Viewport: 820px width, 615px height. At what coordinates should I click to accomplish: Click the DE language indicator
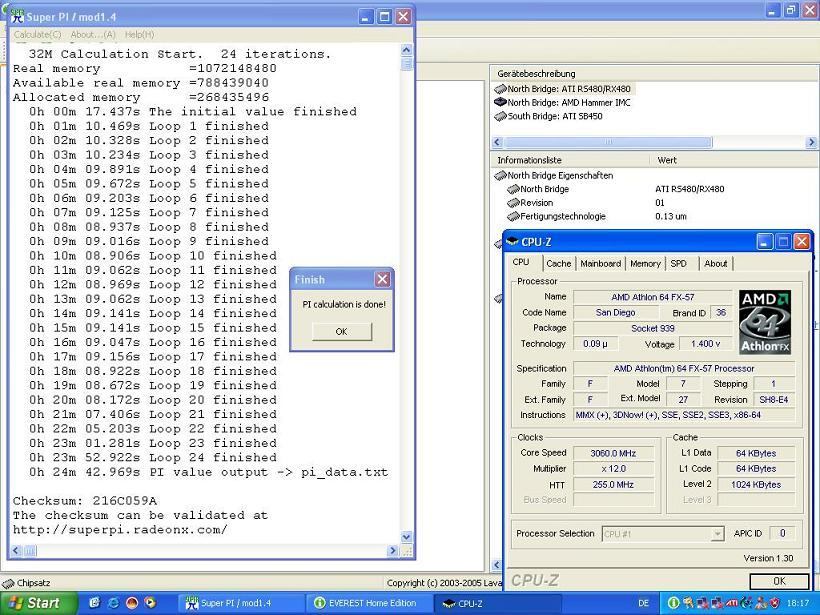point(643,603)
